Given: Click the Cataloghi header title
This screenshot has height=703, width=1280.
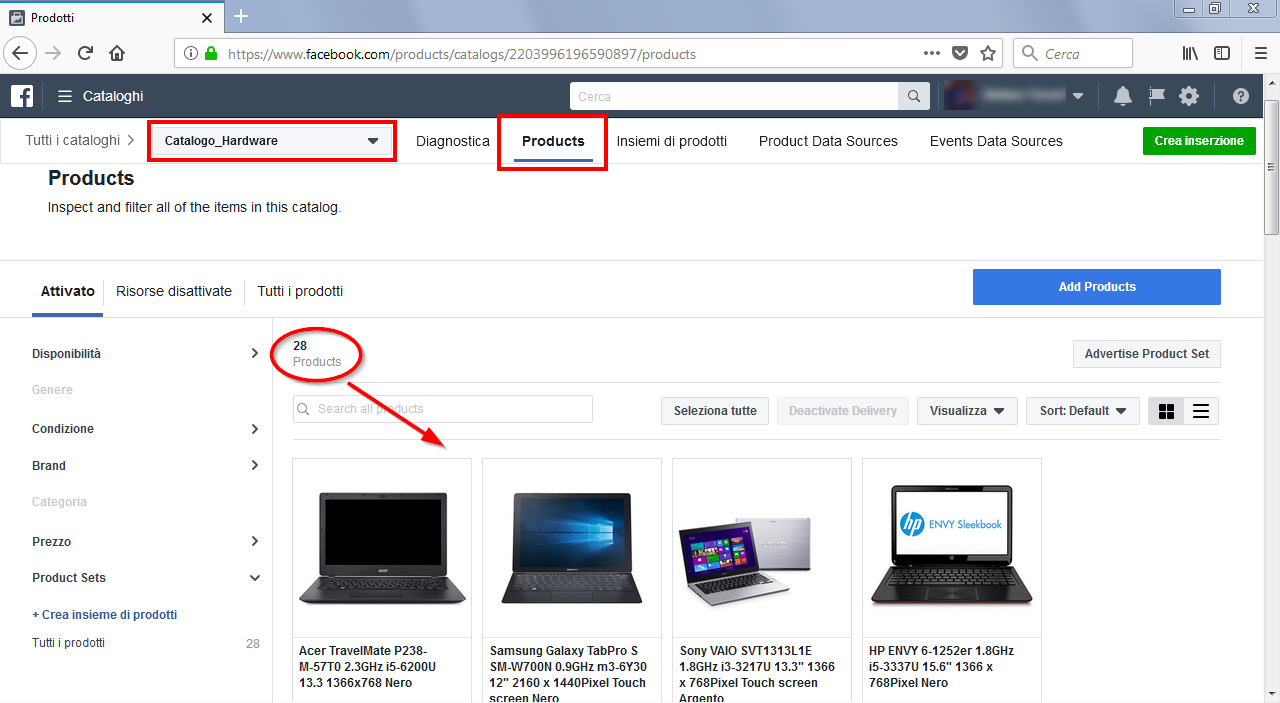Looking at the screenshot, I should point(113,96).
